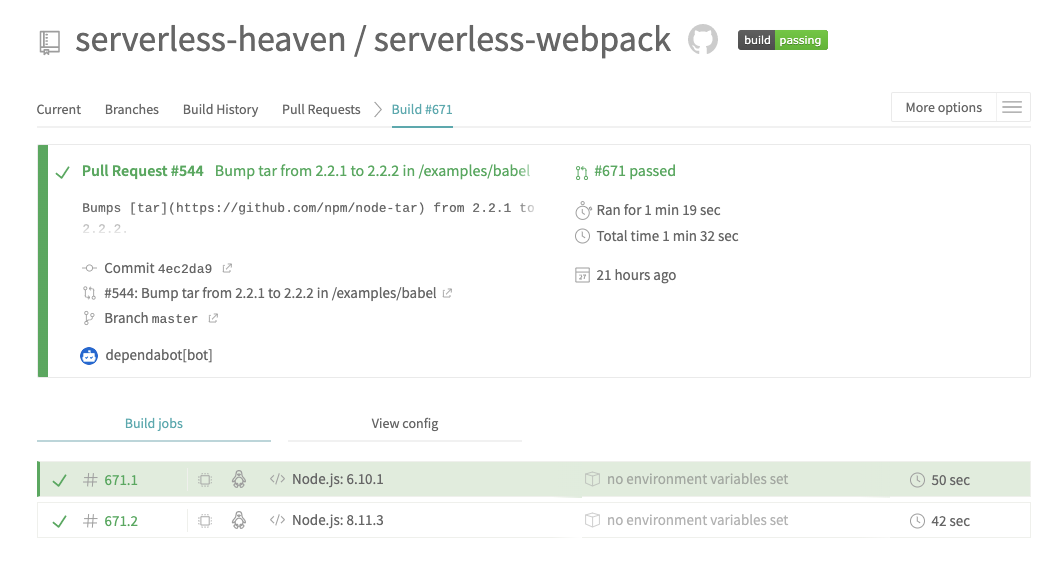This screenshot has width=1054, height=567.
Task: Click the Total time 1 min 32 sec text
Action: 667,236
